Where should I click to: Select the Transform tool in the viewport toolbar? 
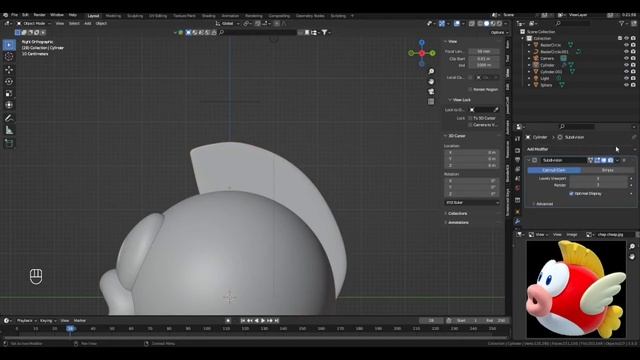(9, 105)
